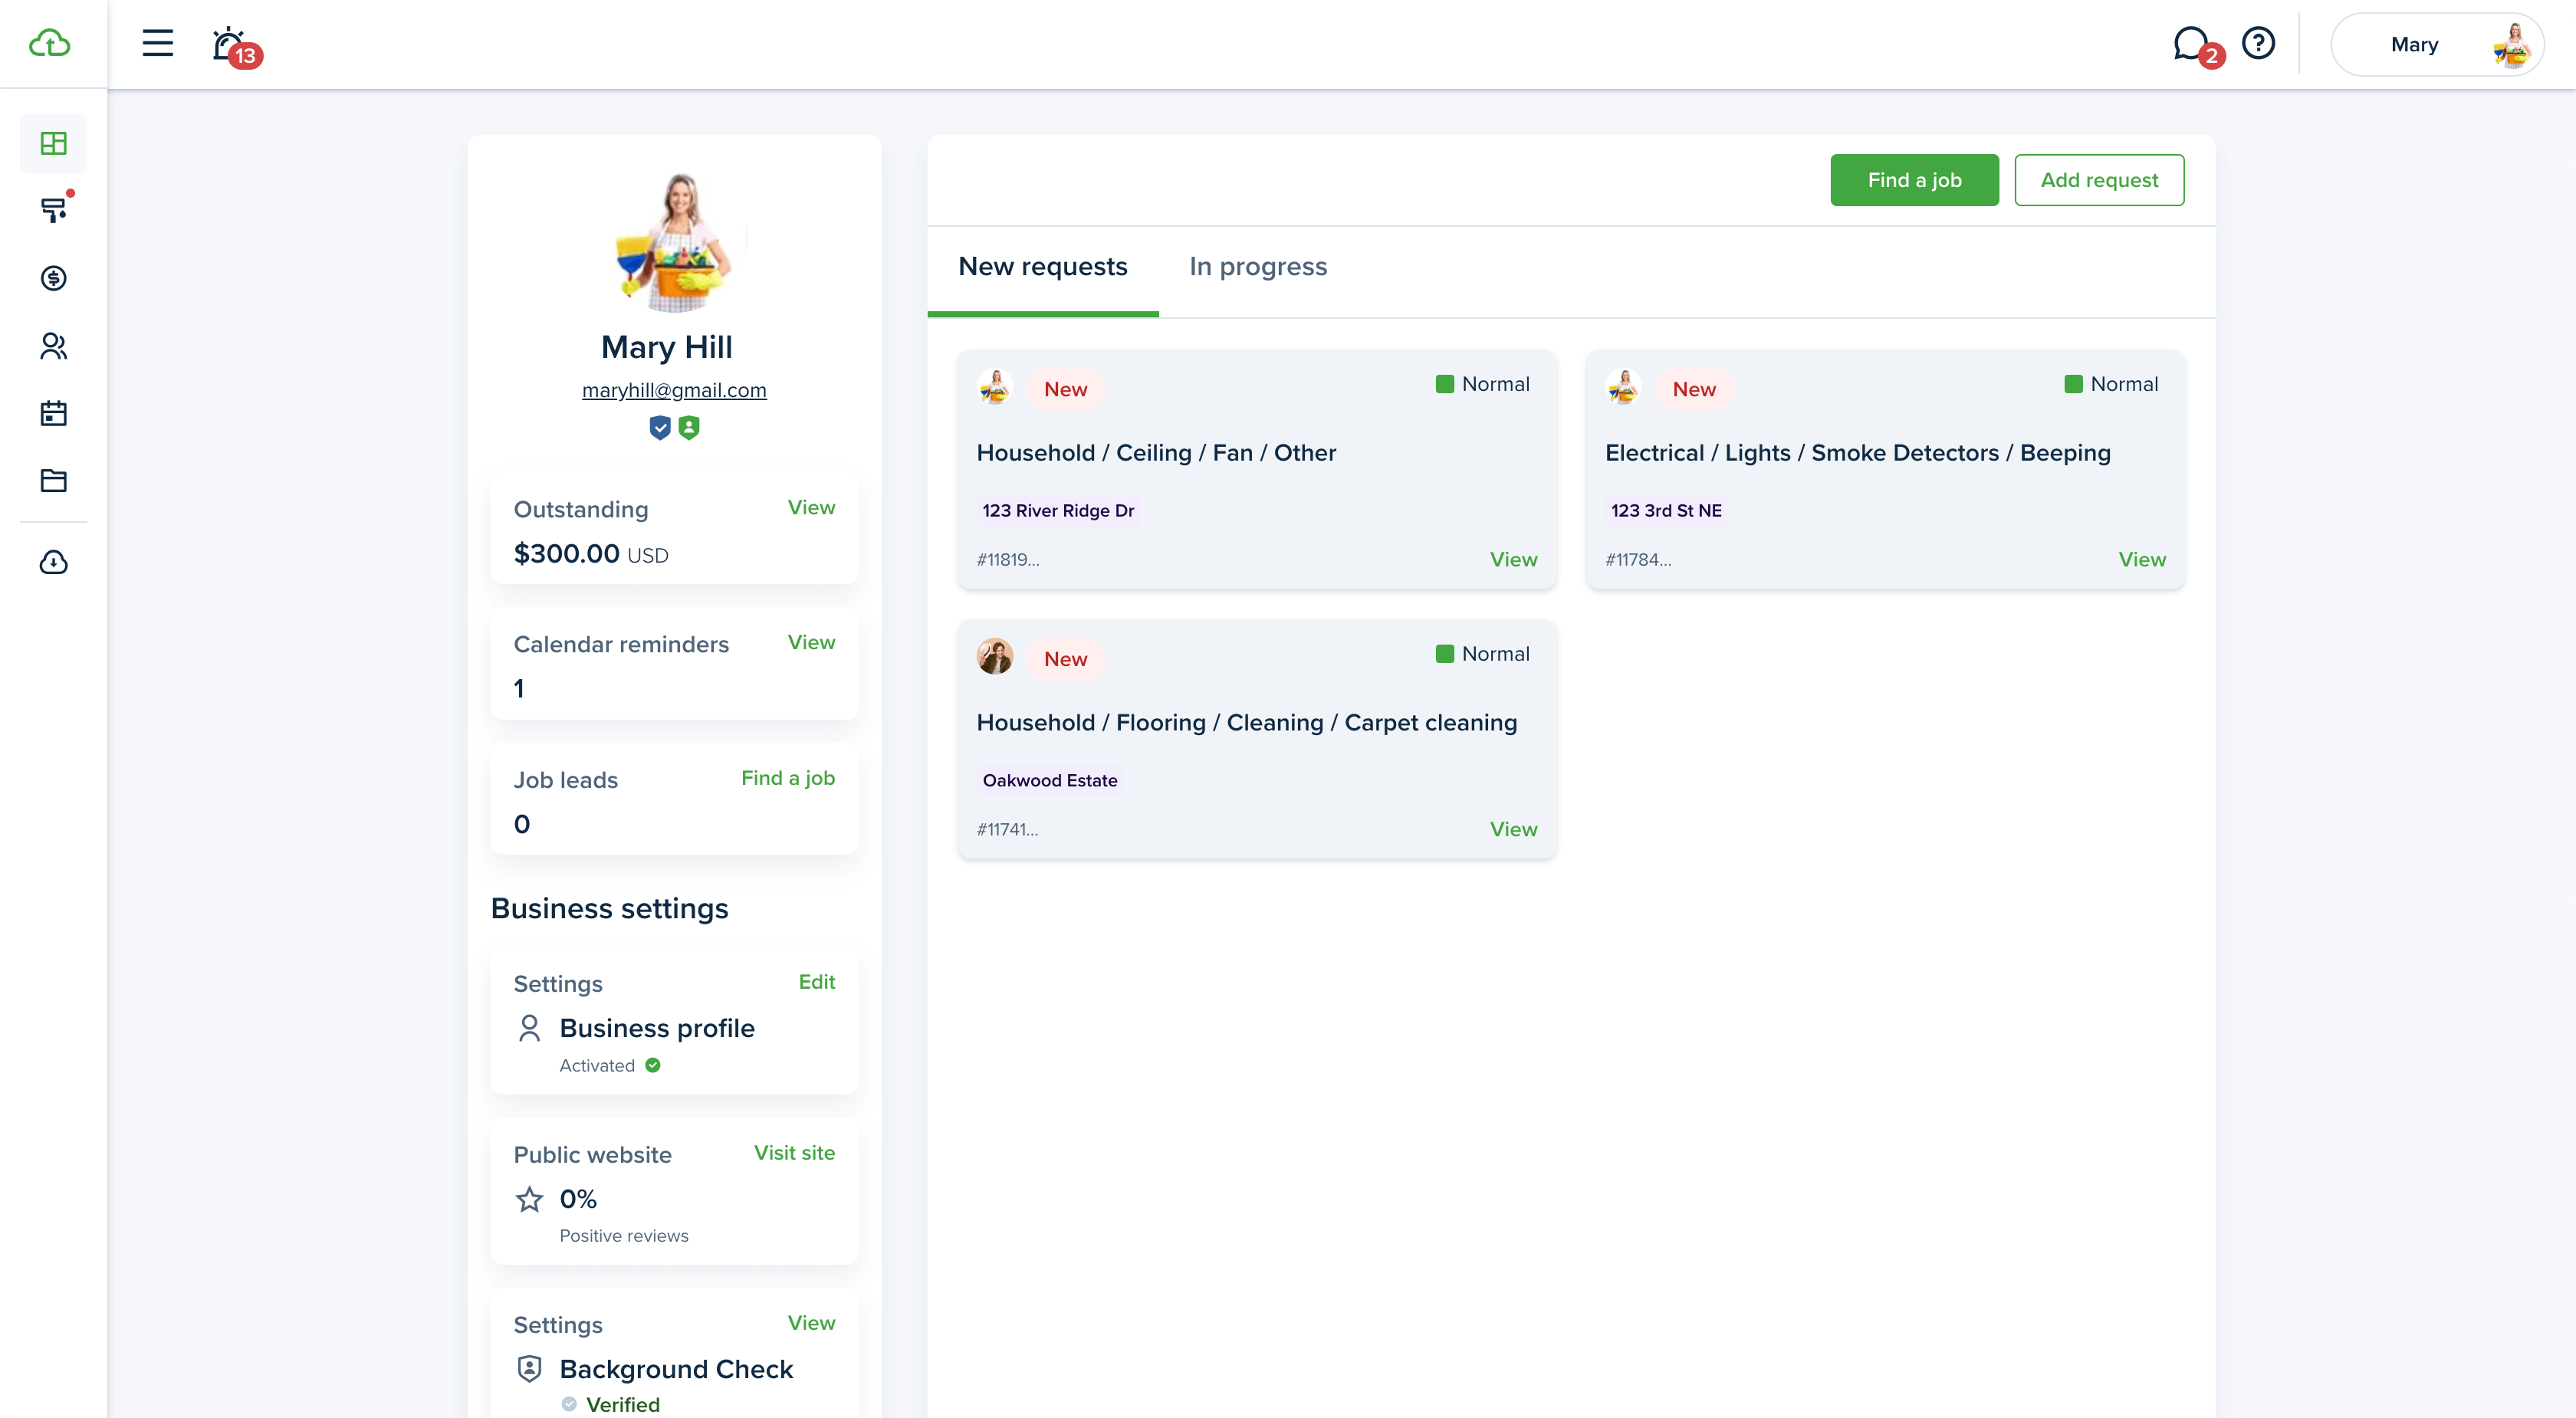This screenshot has width=2576, height=1418.
Task: Open the Mary user menu
Action: (2437, 44)
